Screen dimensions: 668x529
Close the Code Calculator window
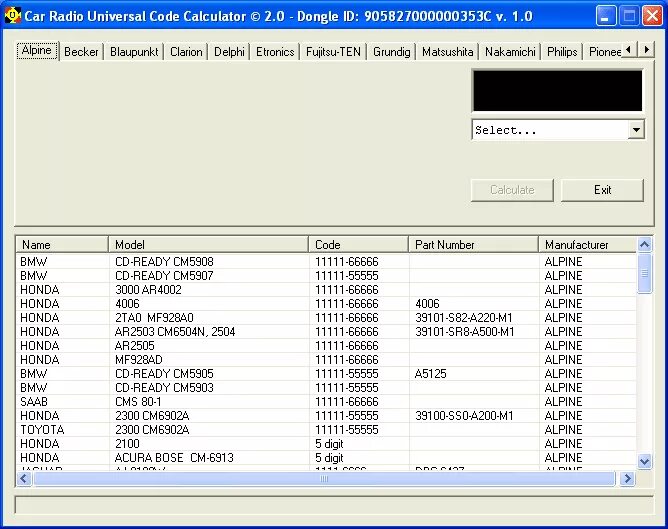(x=652, y=16)
